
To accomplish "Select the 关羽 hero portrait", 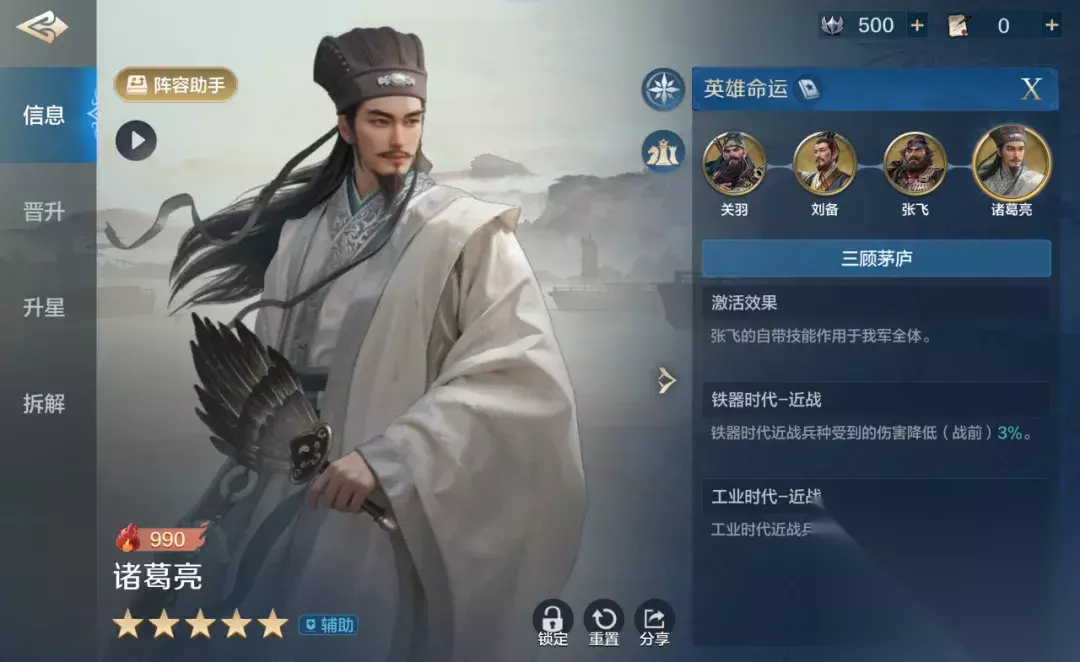I will pos(734,164).
